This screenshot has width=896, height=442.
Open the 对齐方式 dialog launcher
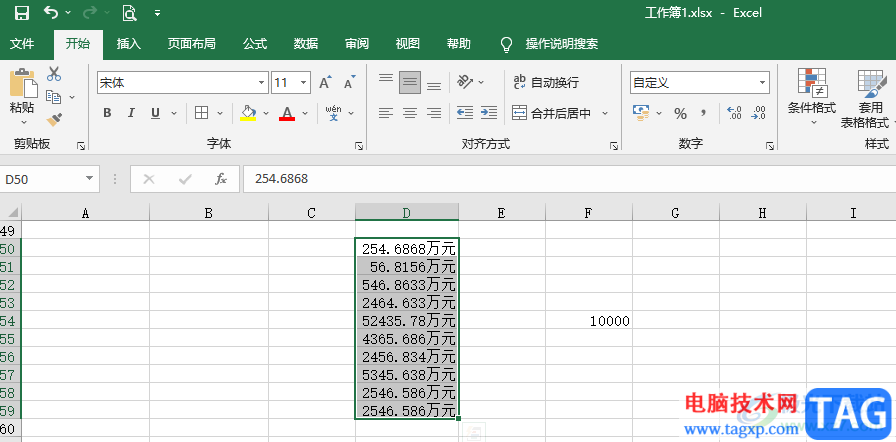coord(614,147)
